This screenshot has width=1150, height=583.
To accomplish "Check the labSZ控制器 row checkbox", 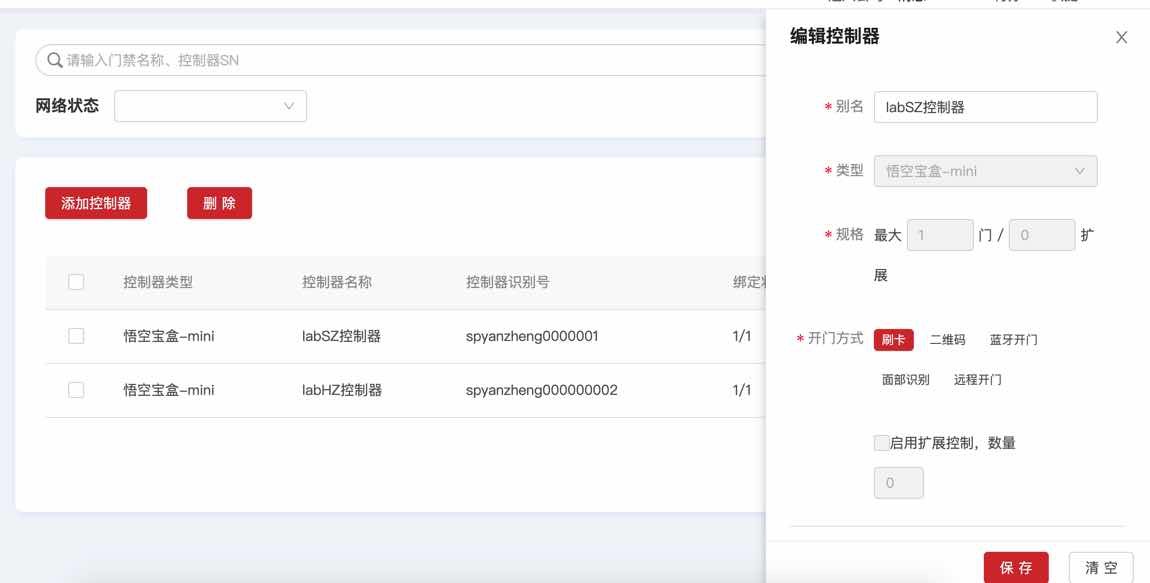I will click(76, 336).
